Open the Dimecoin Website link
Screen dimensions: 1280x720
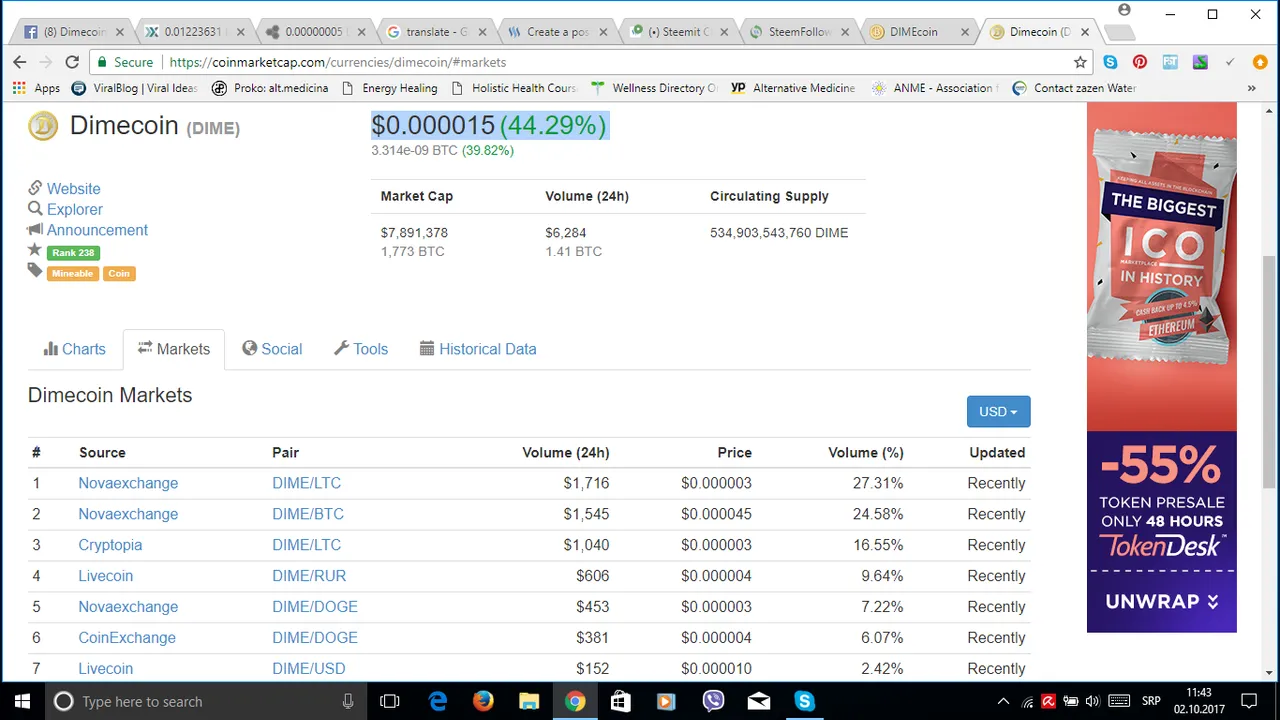pos(73,189)
